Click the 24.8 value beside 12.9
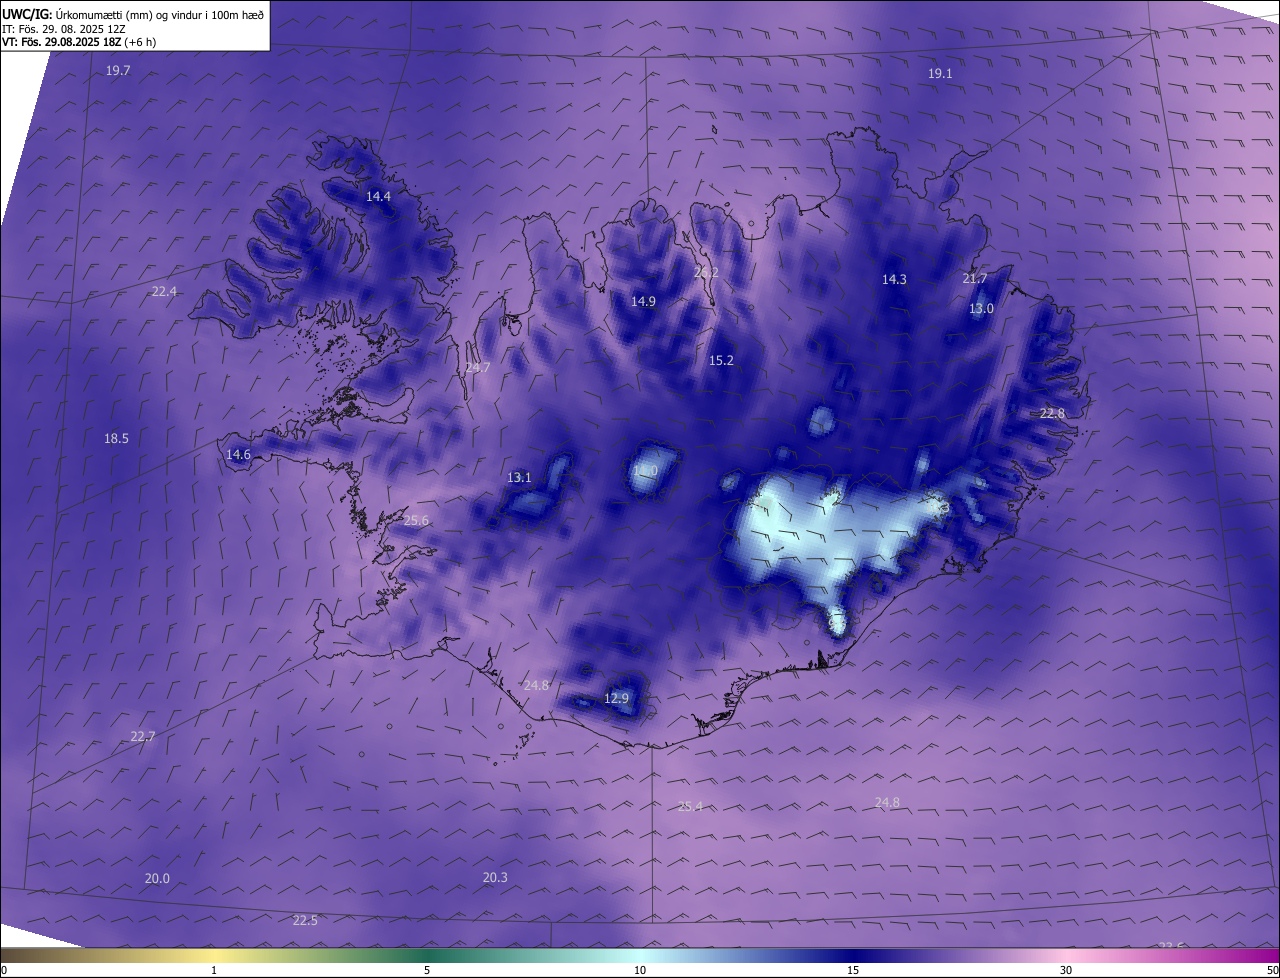The width and height of the screenshot is (1280, 978). (536, 686)
